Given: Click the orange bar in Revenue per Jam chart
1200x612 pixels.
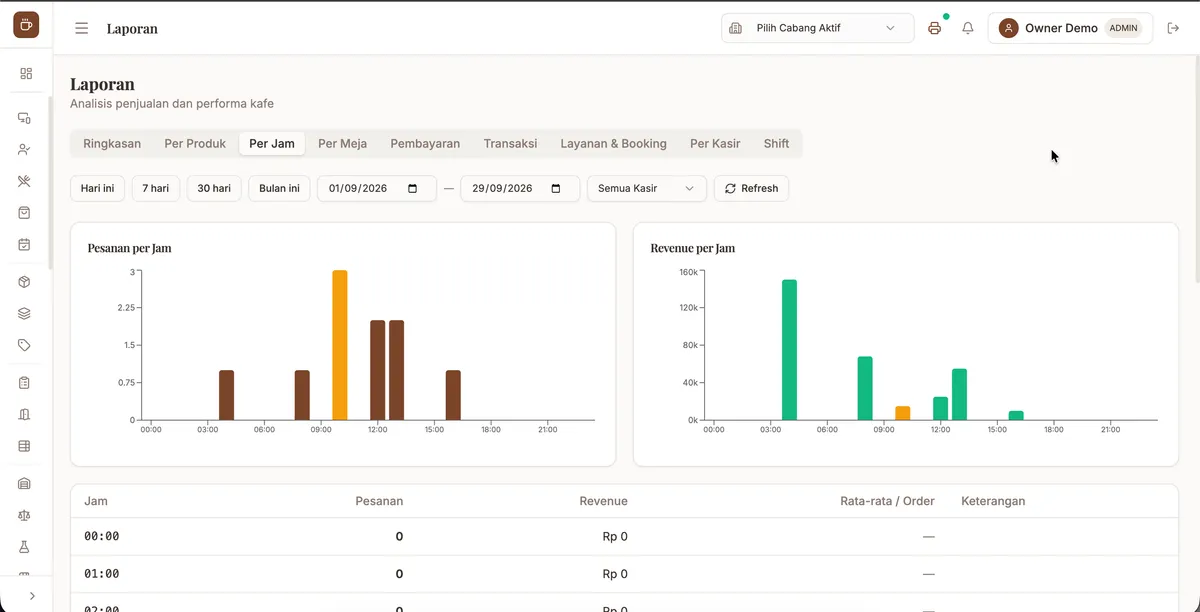Looking at the screenshot, I should pos(903,413).
